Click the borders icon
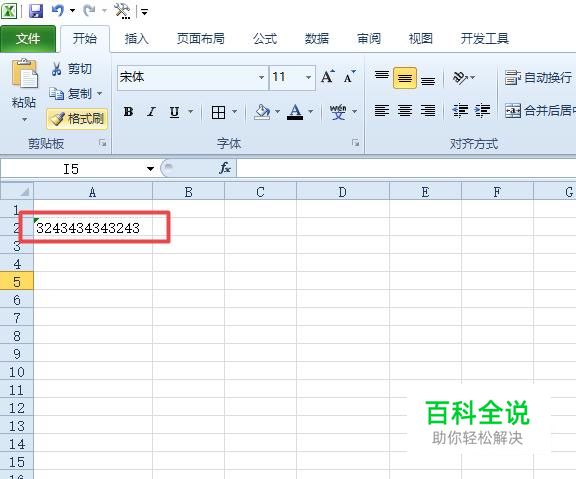The image size is (576, 479). (x=219, y=112)
